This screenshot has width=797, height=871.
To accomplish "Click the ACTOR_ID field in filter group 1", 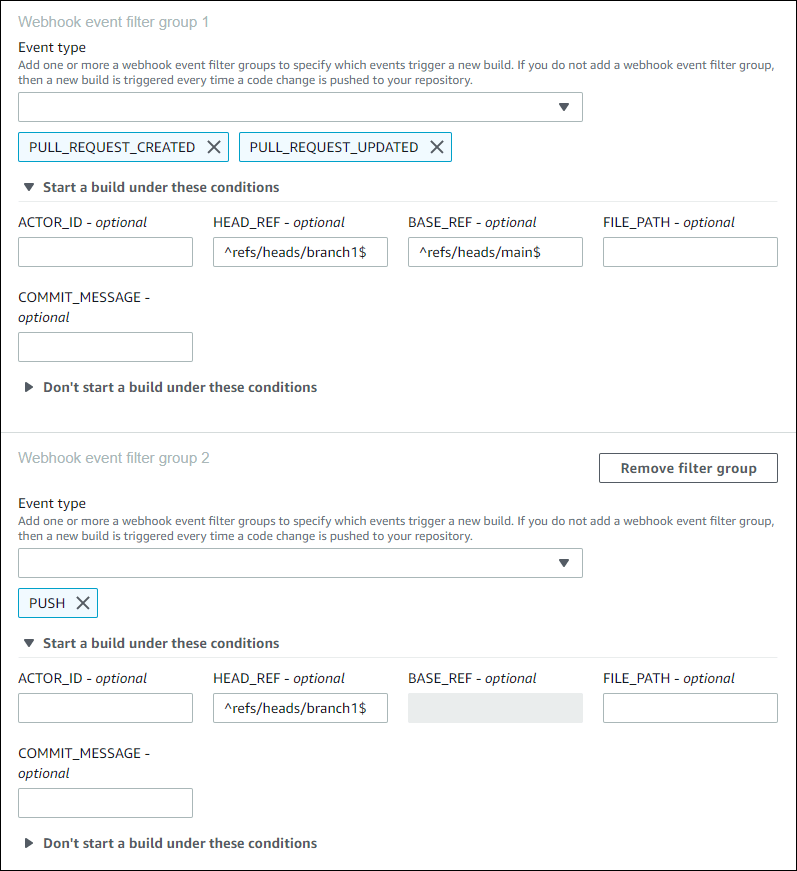I will pyautogui.click(x=105, y=252).
